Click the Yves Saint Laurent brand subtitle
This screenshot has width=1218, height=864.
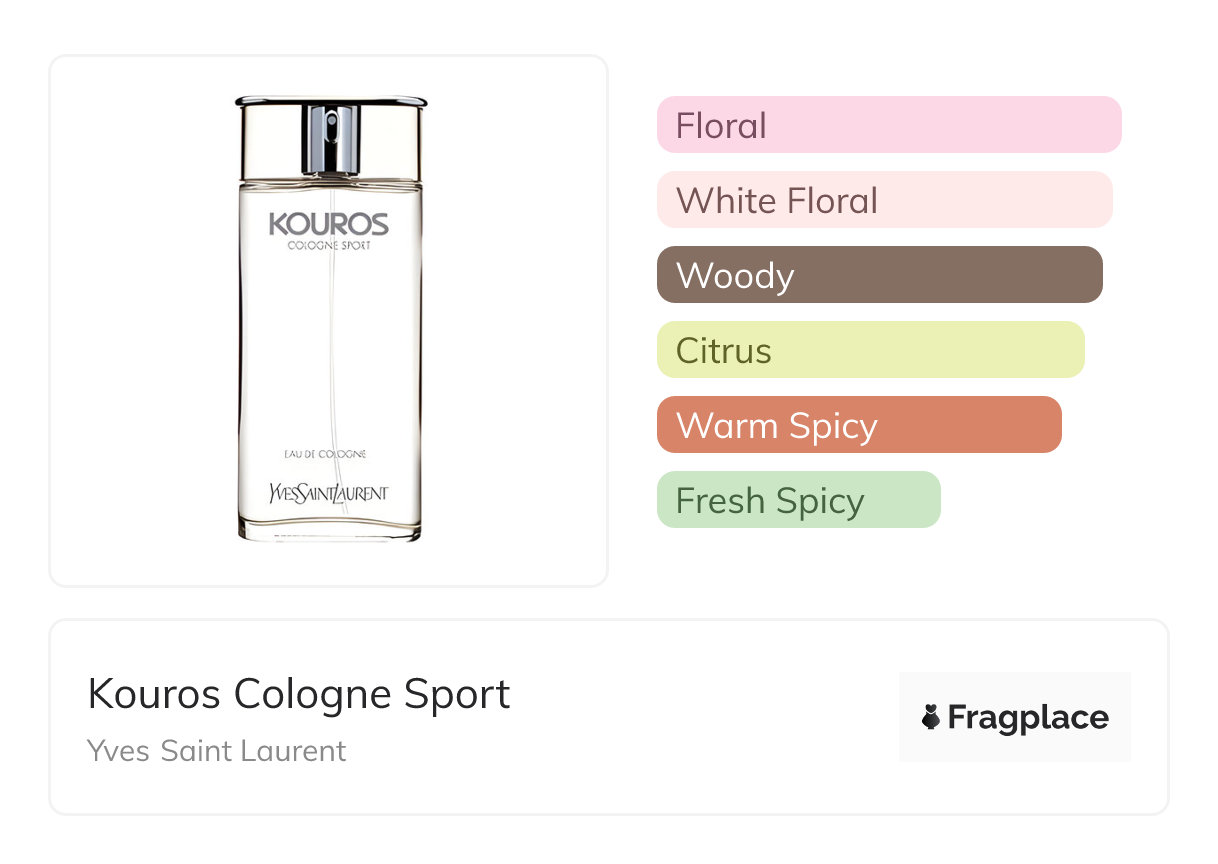pyautogui.click(x=217, y=751)
